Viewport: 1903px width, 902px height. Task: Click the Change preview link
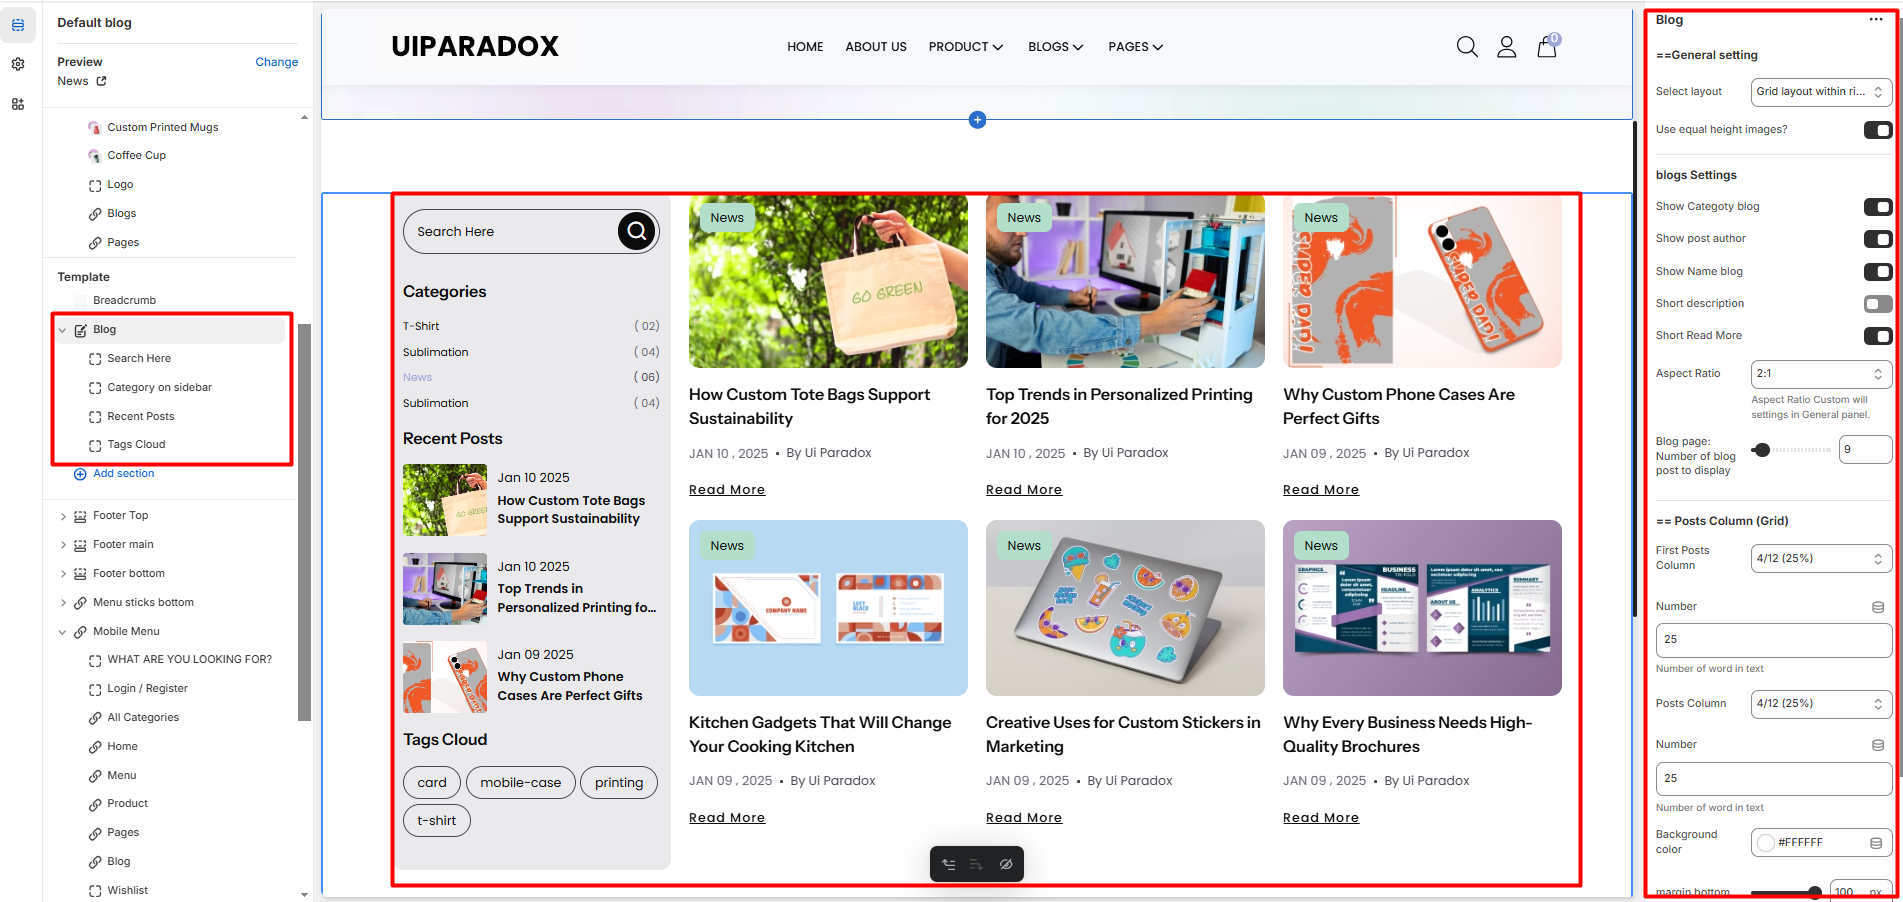(x=277, y=62)
